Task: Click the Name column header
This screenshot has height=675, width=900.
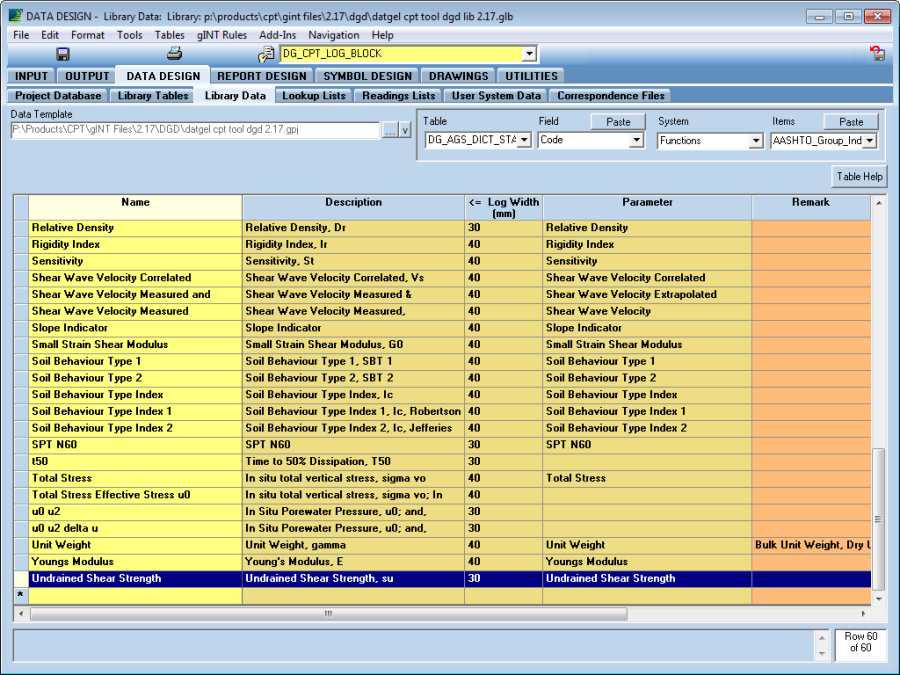Action: click(135, 202)
